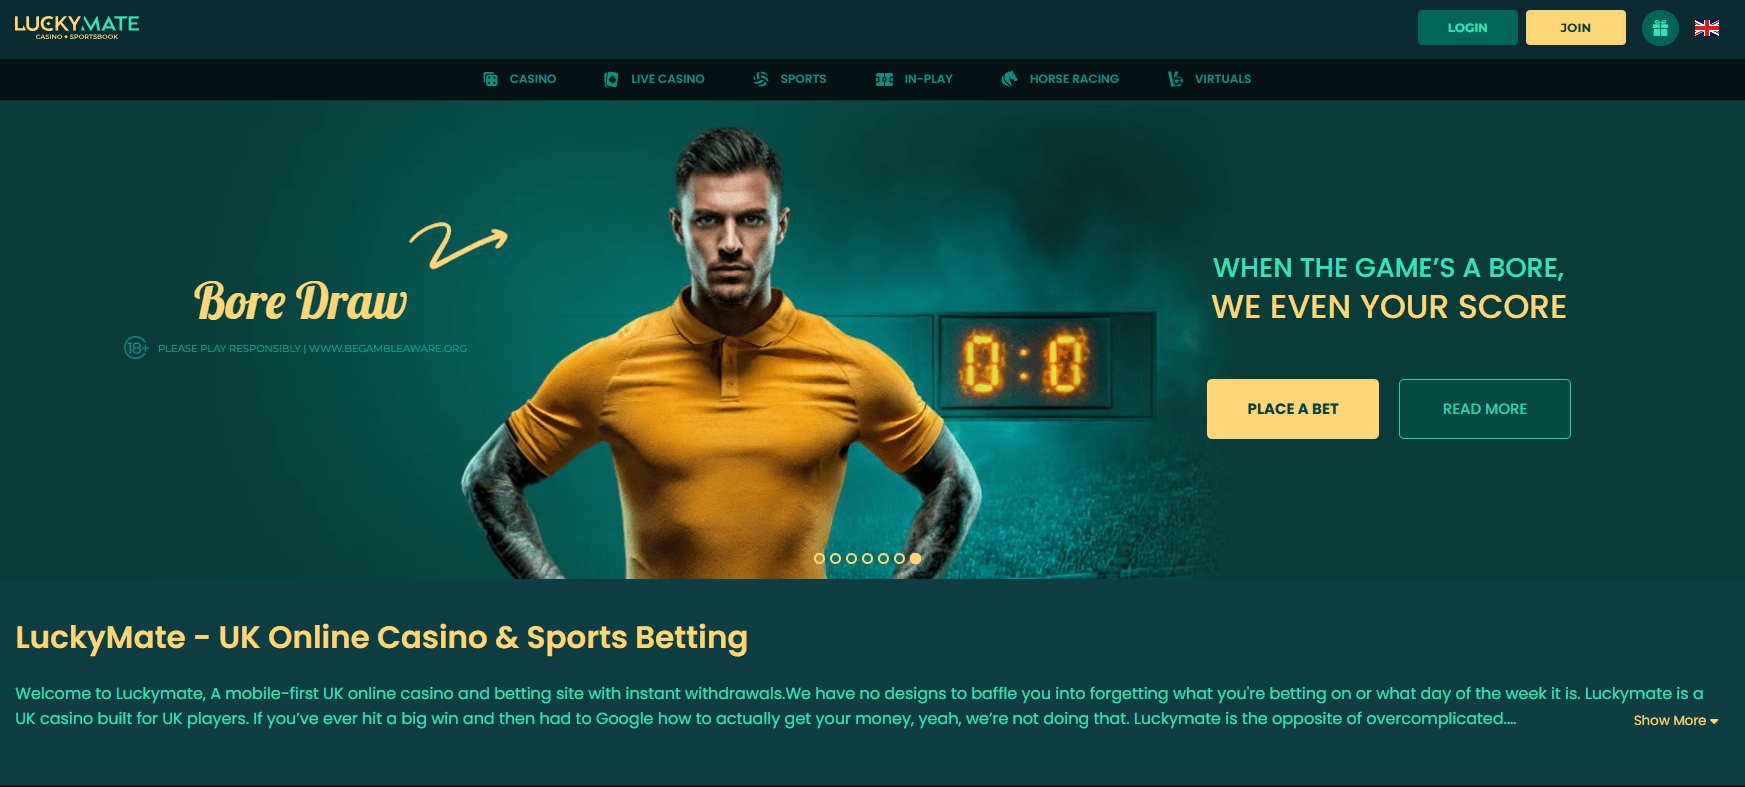This screenshot has width=1745, height=787.
Task: Click the LOGIN button
Action: click(1468, 28)
